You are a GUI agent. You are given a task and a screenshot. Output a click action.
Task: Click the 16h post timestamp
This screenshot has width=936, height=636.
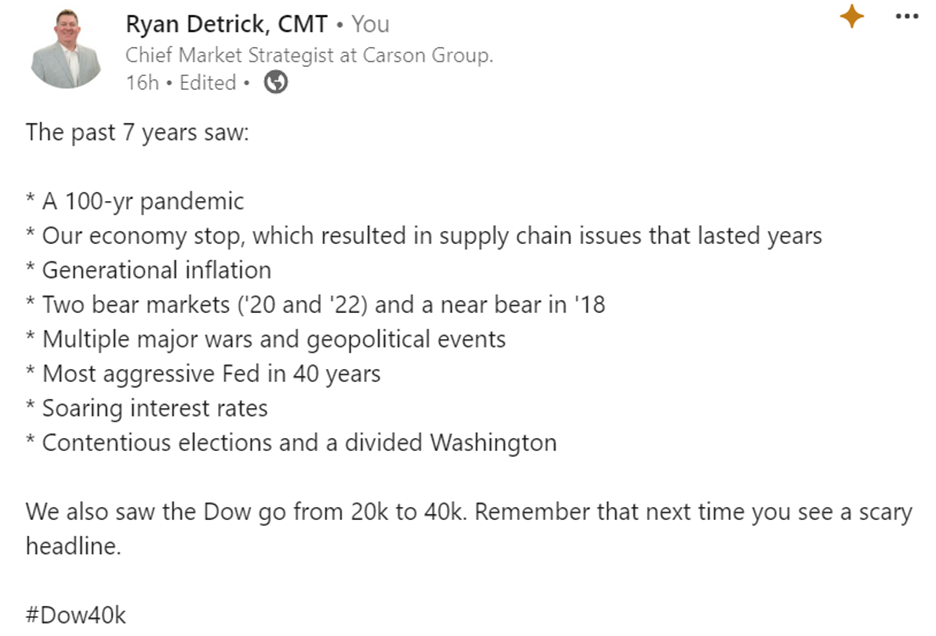point(142,82)
